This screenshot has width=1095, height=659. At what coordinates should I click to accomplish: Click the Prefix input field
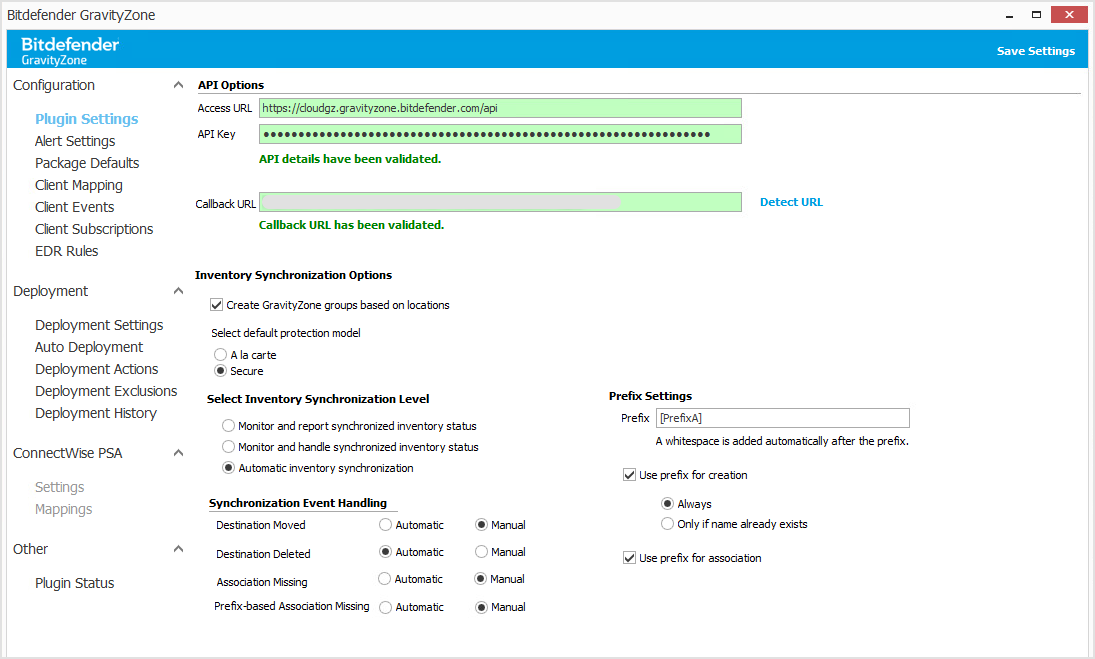point(782,418)
